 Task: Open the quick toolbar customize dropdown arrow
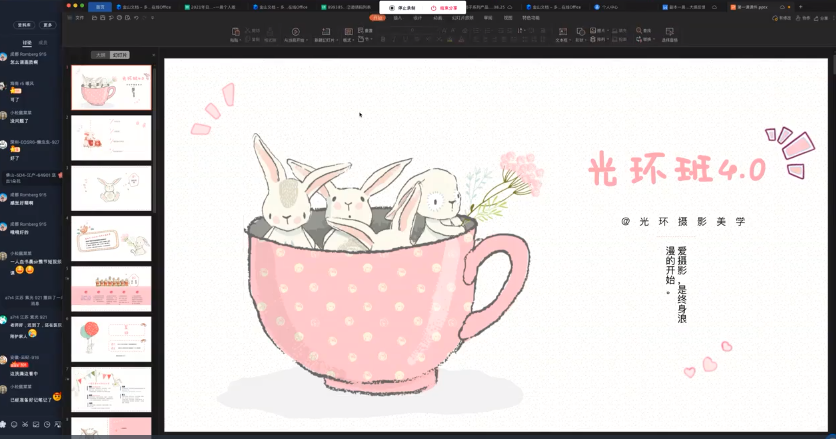[152, 18]
